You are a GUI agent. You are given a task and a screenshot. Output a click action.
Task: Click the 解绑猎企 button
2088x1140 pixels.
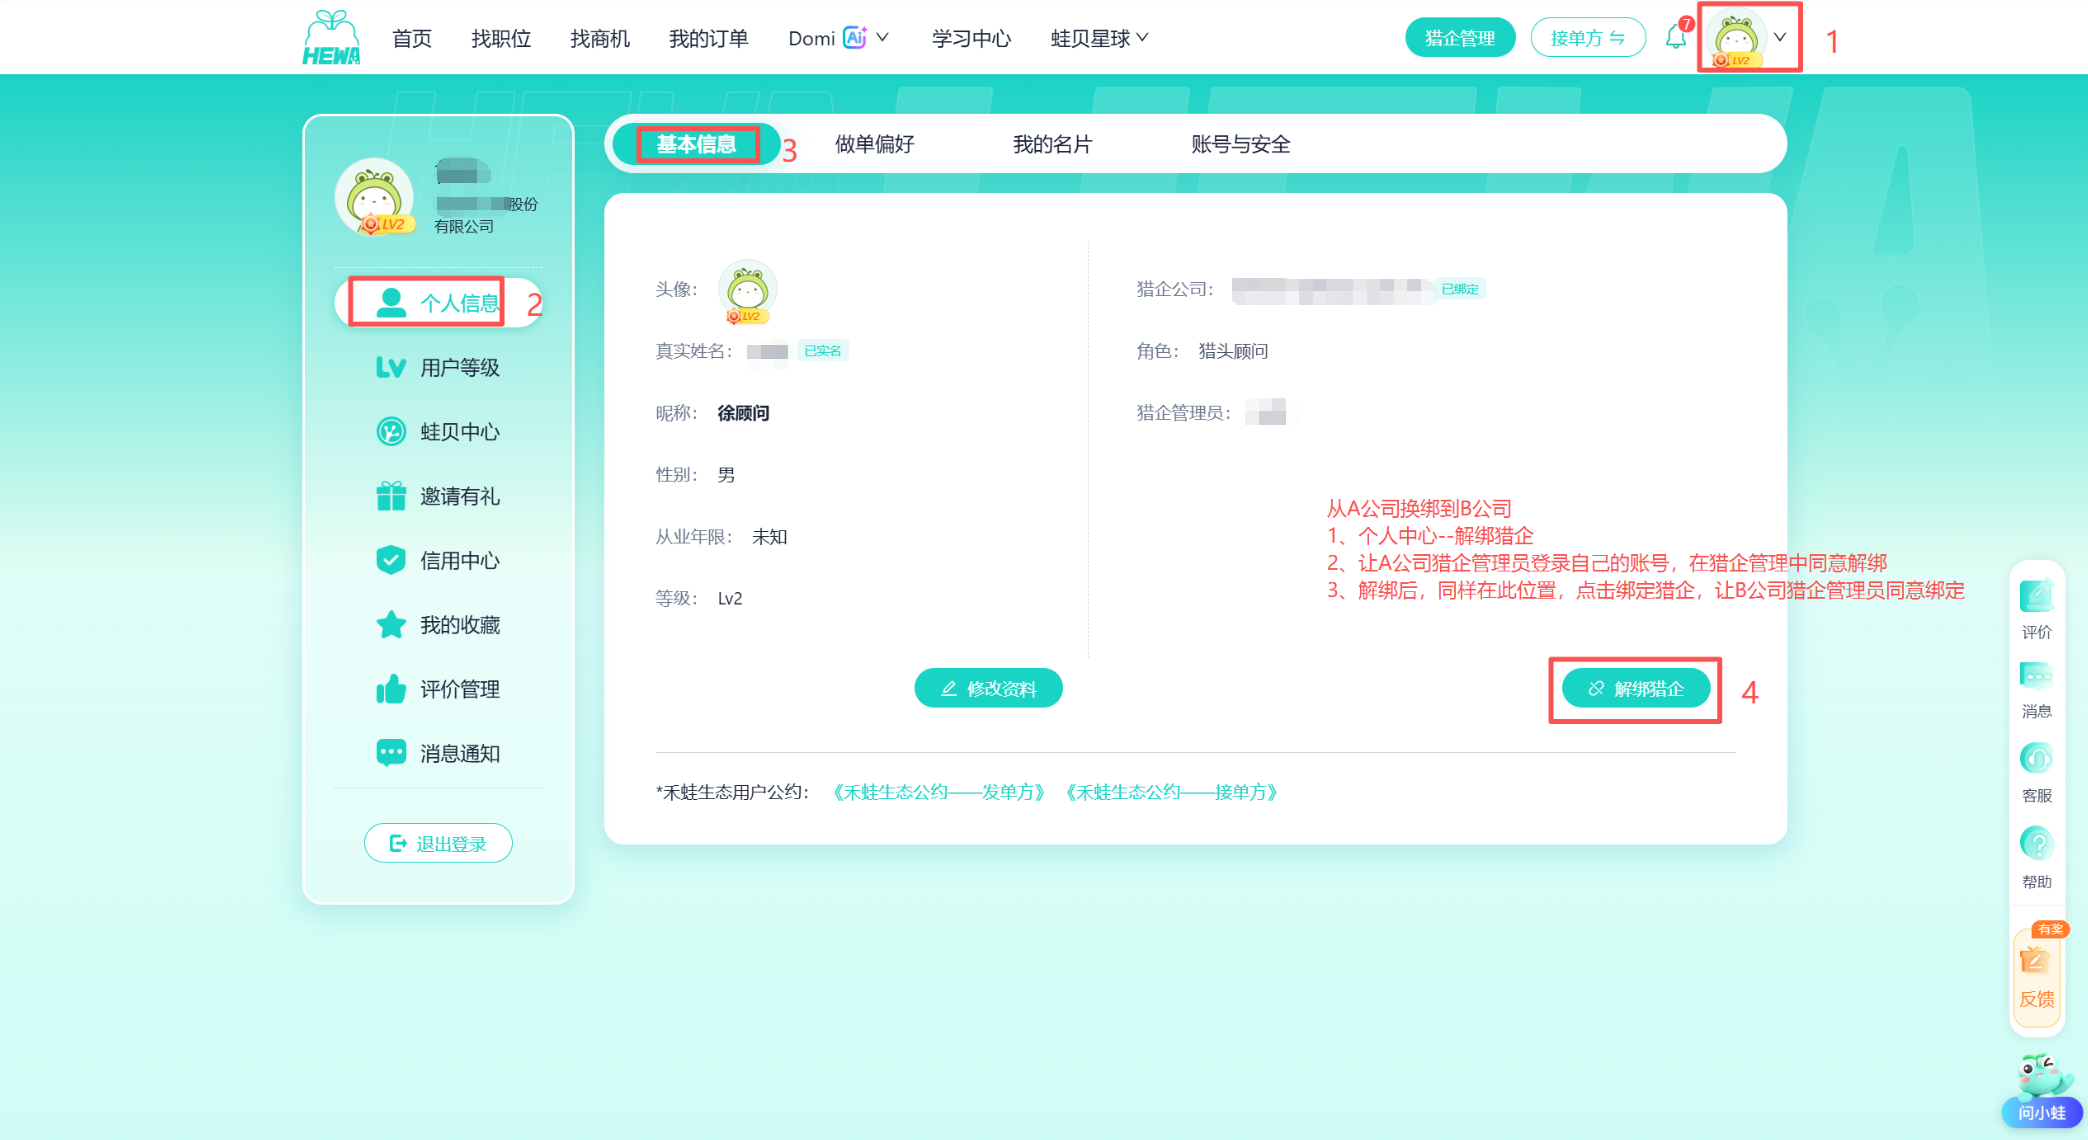1636,688
